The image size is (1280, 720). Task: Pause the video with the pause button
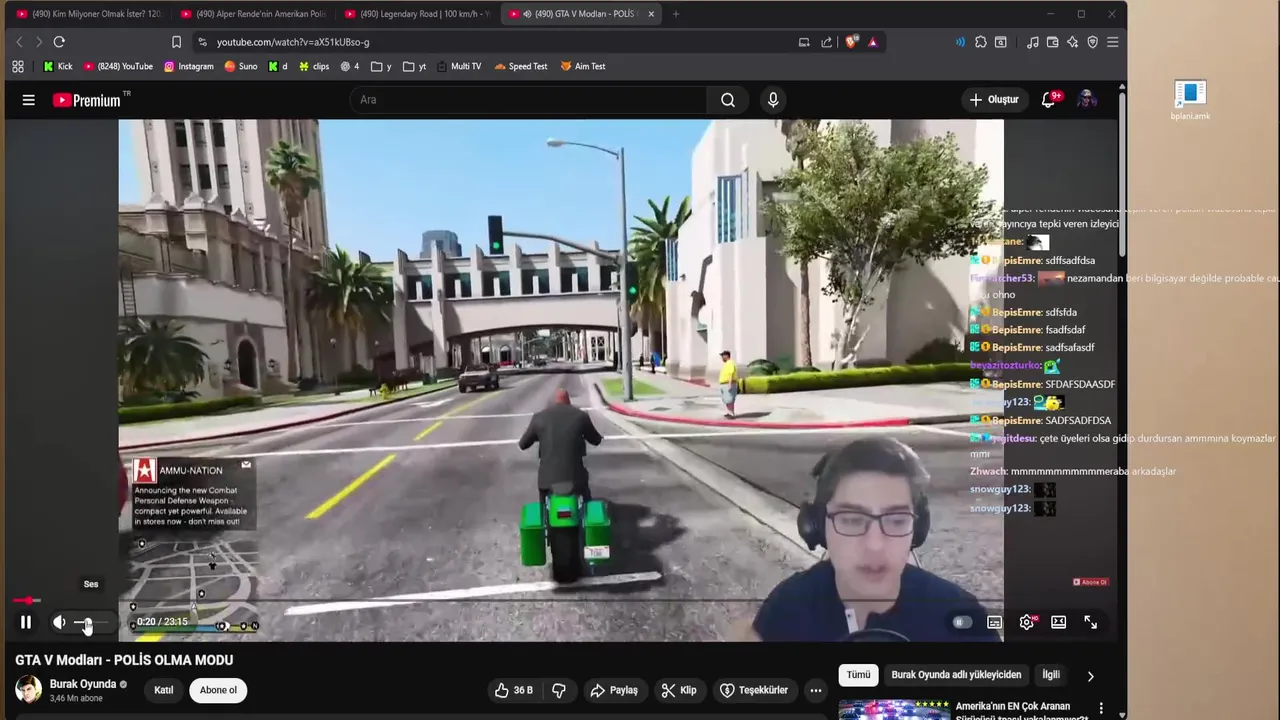pyautogui.click(x=26, y=622)
